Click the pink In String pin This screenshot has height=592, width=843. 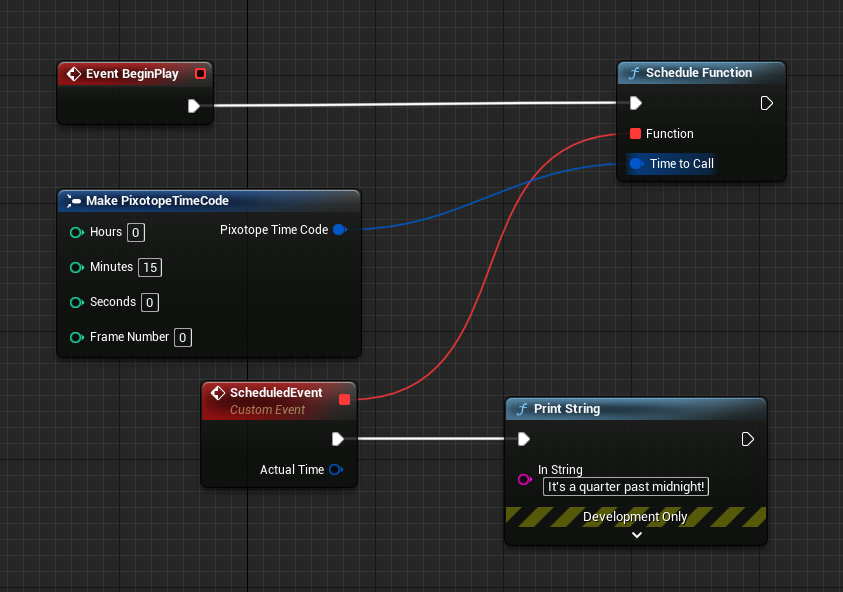coord(524,480)
